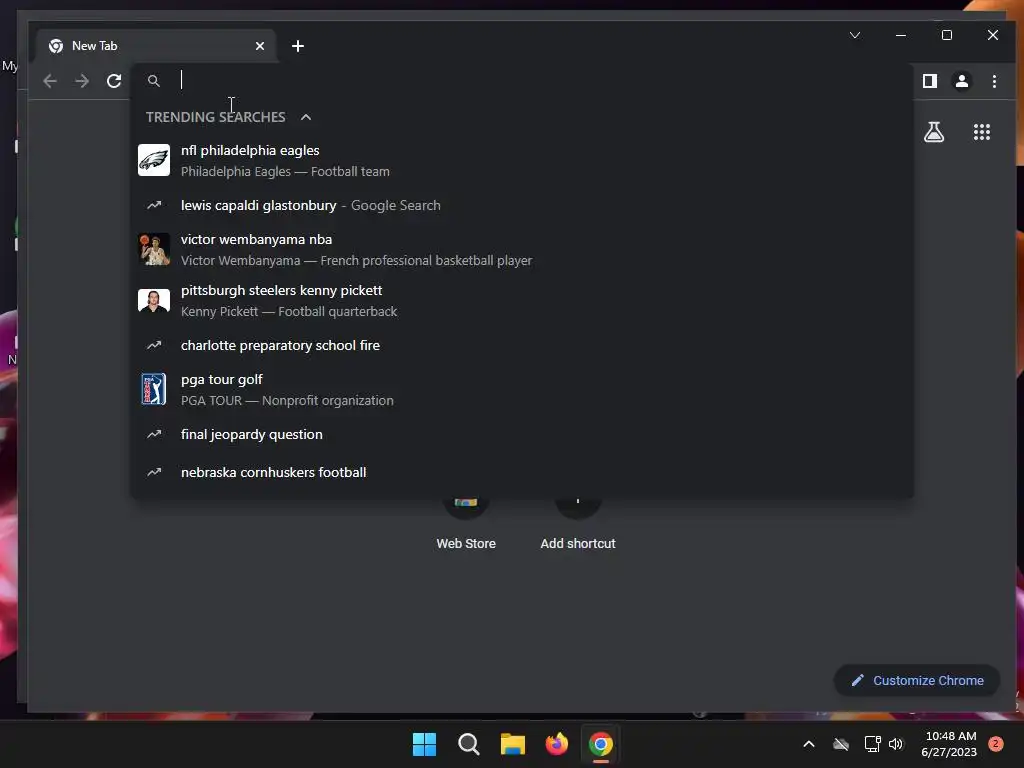Click the 'Philadelphia Eagles — Football team' description
This screenshot has width=1024, height=768.
coord(285,172)
